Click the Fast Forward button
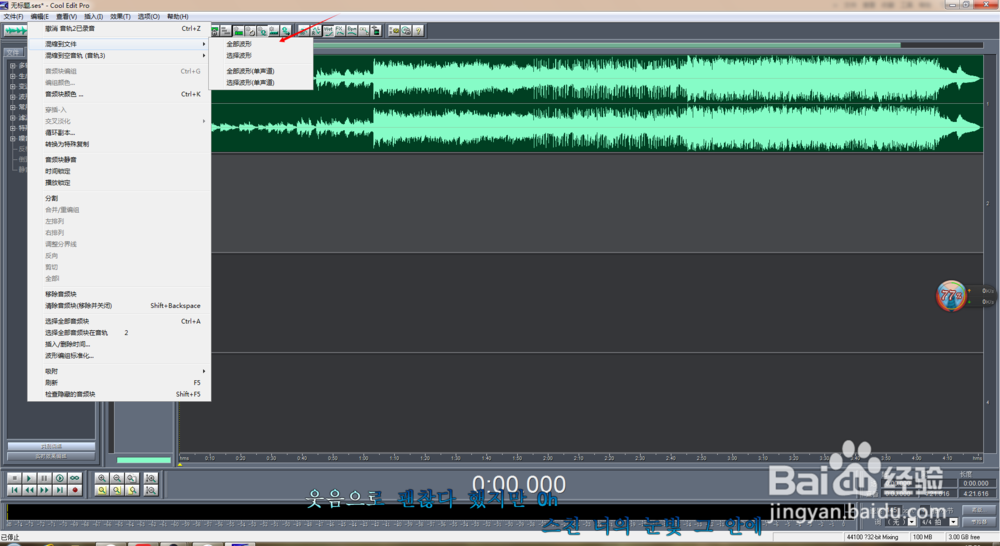Screen dimensions: 1000x546 coord(44,490)
